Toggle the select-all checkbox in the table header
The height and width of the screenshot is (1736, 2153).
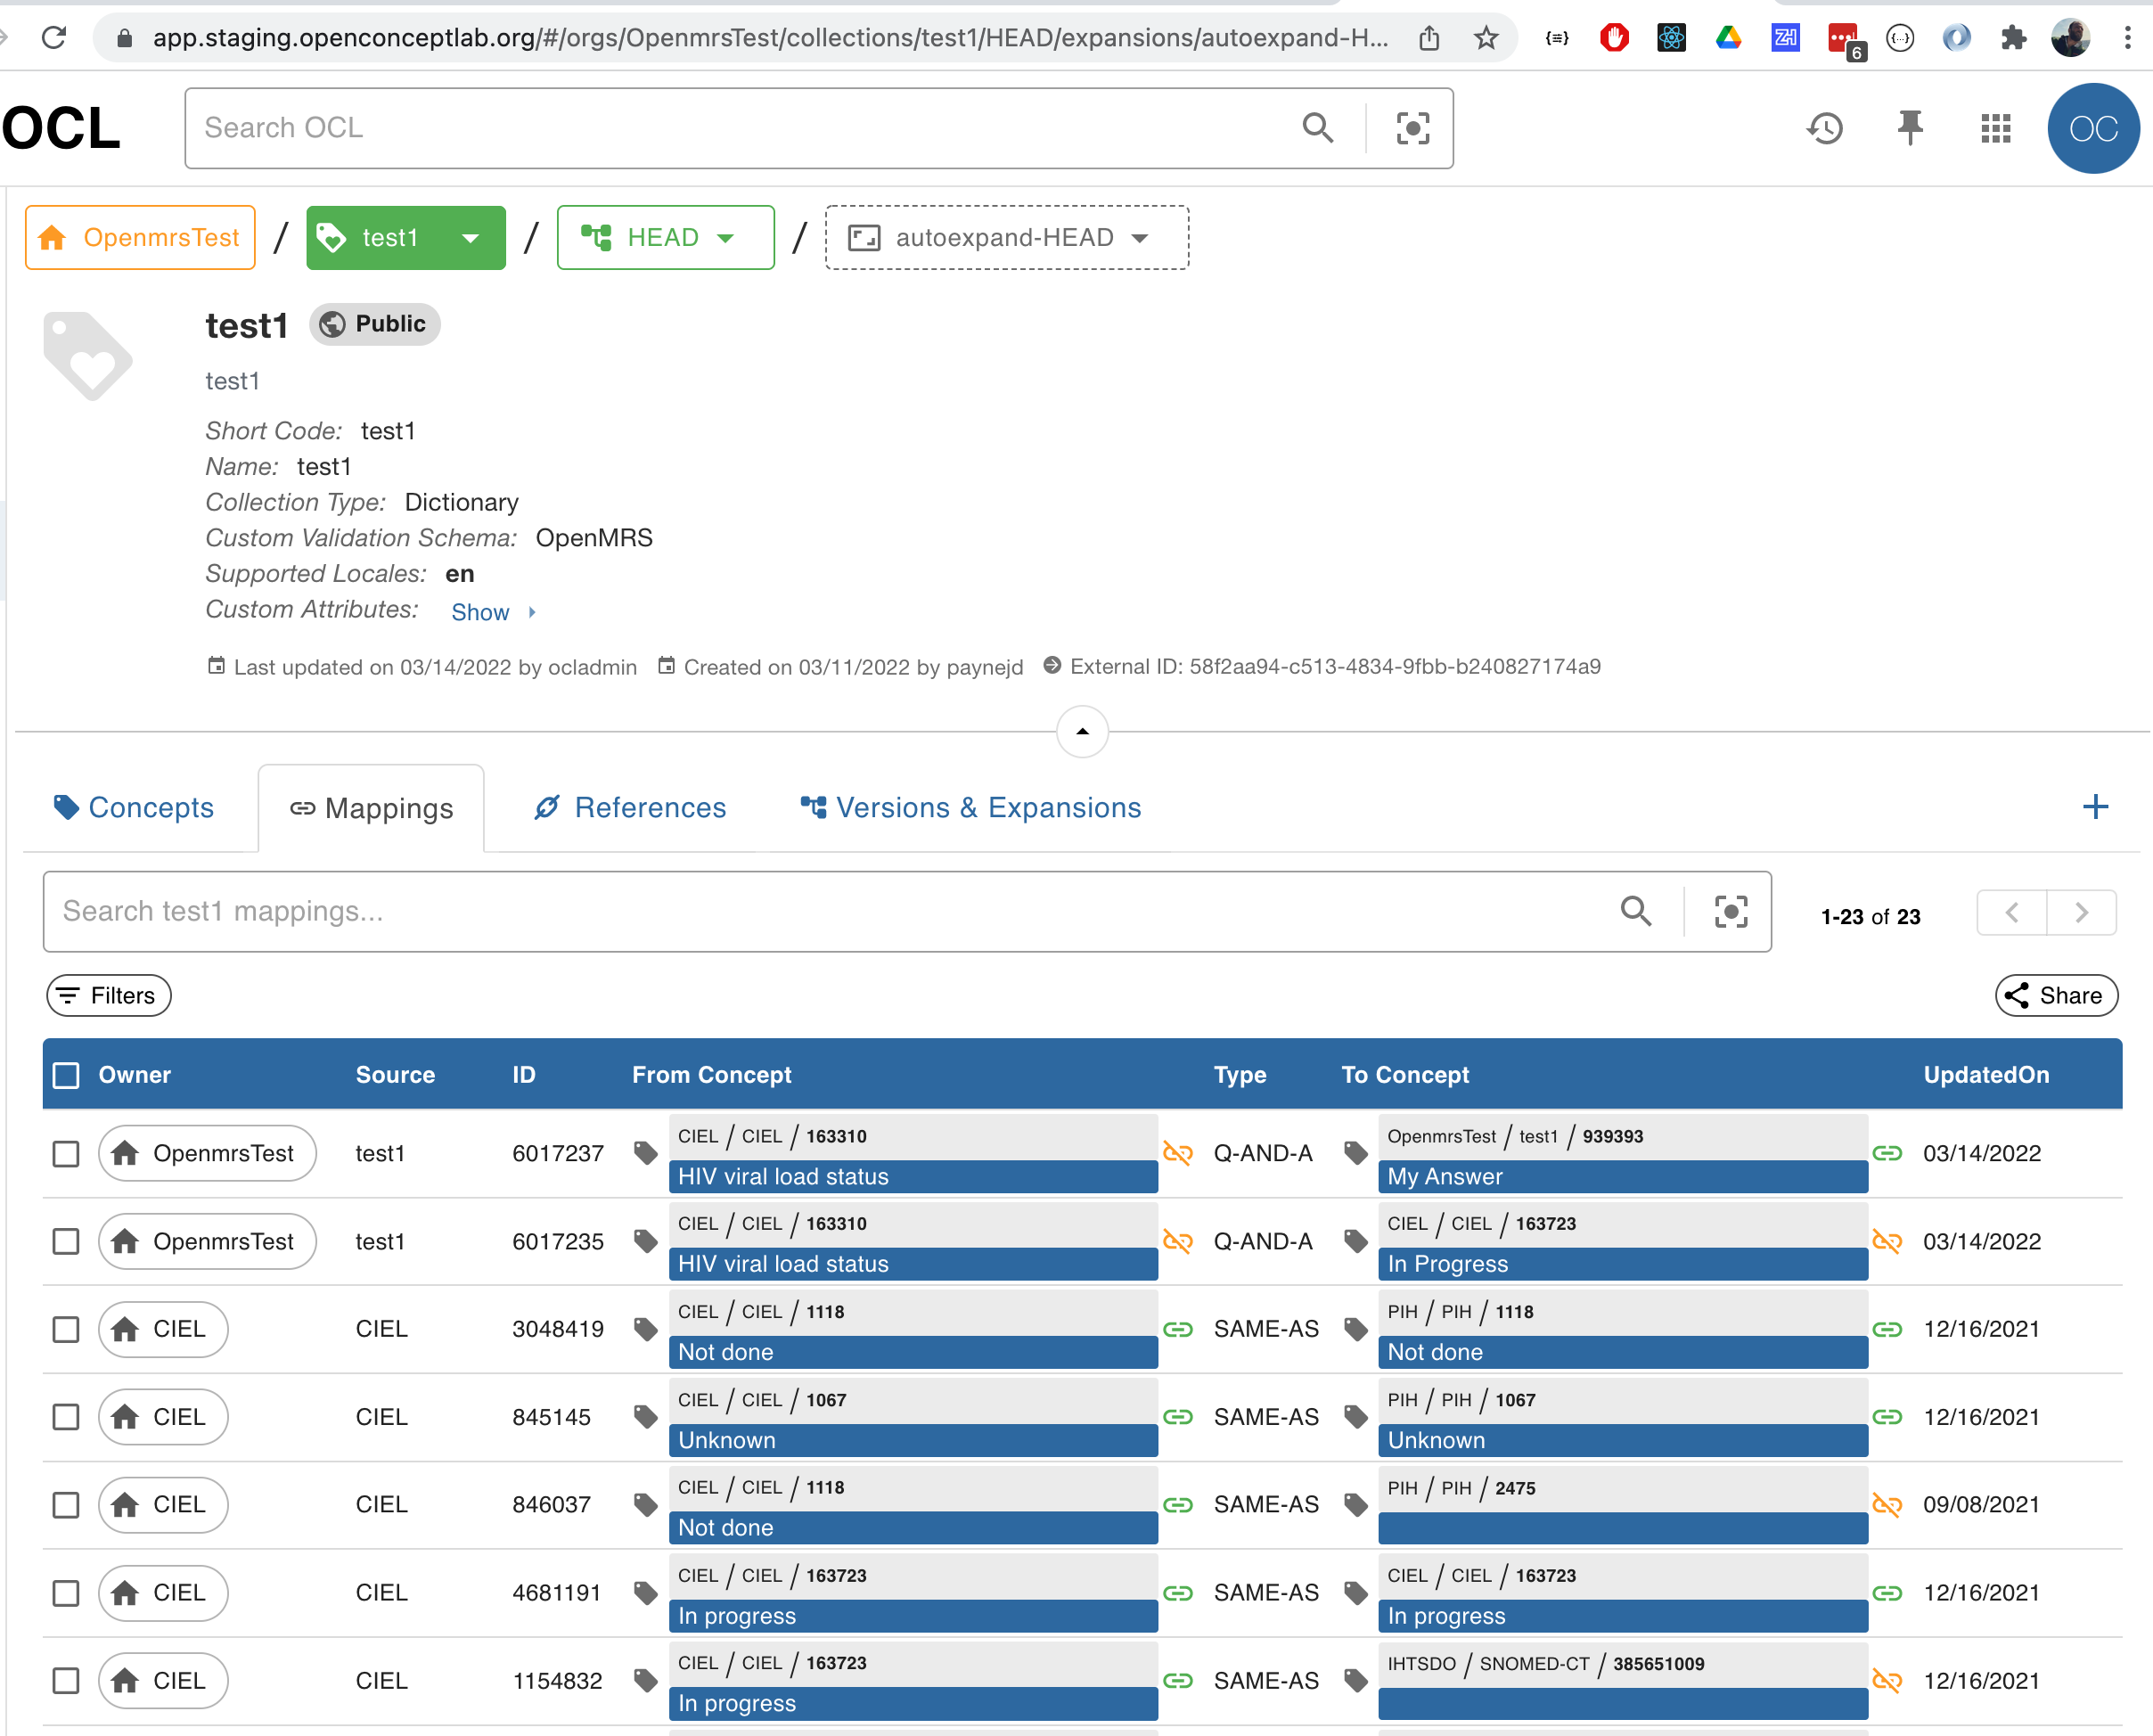pos(65,1074)
